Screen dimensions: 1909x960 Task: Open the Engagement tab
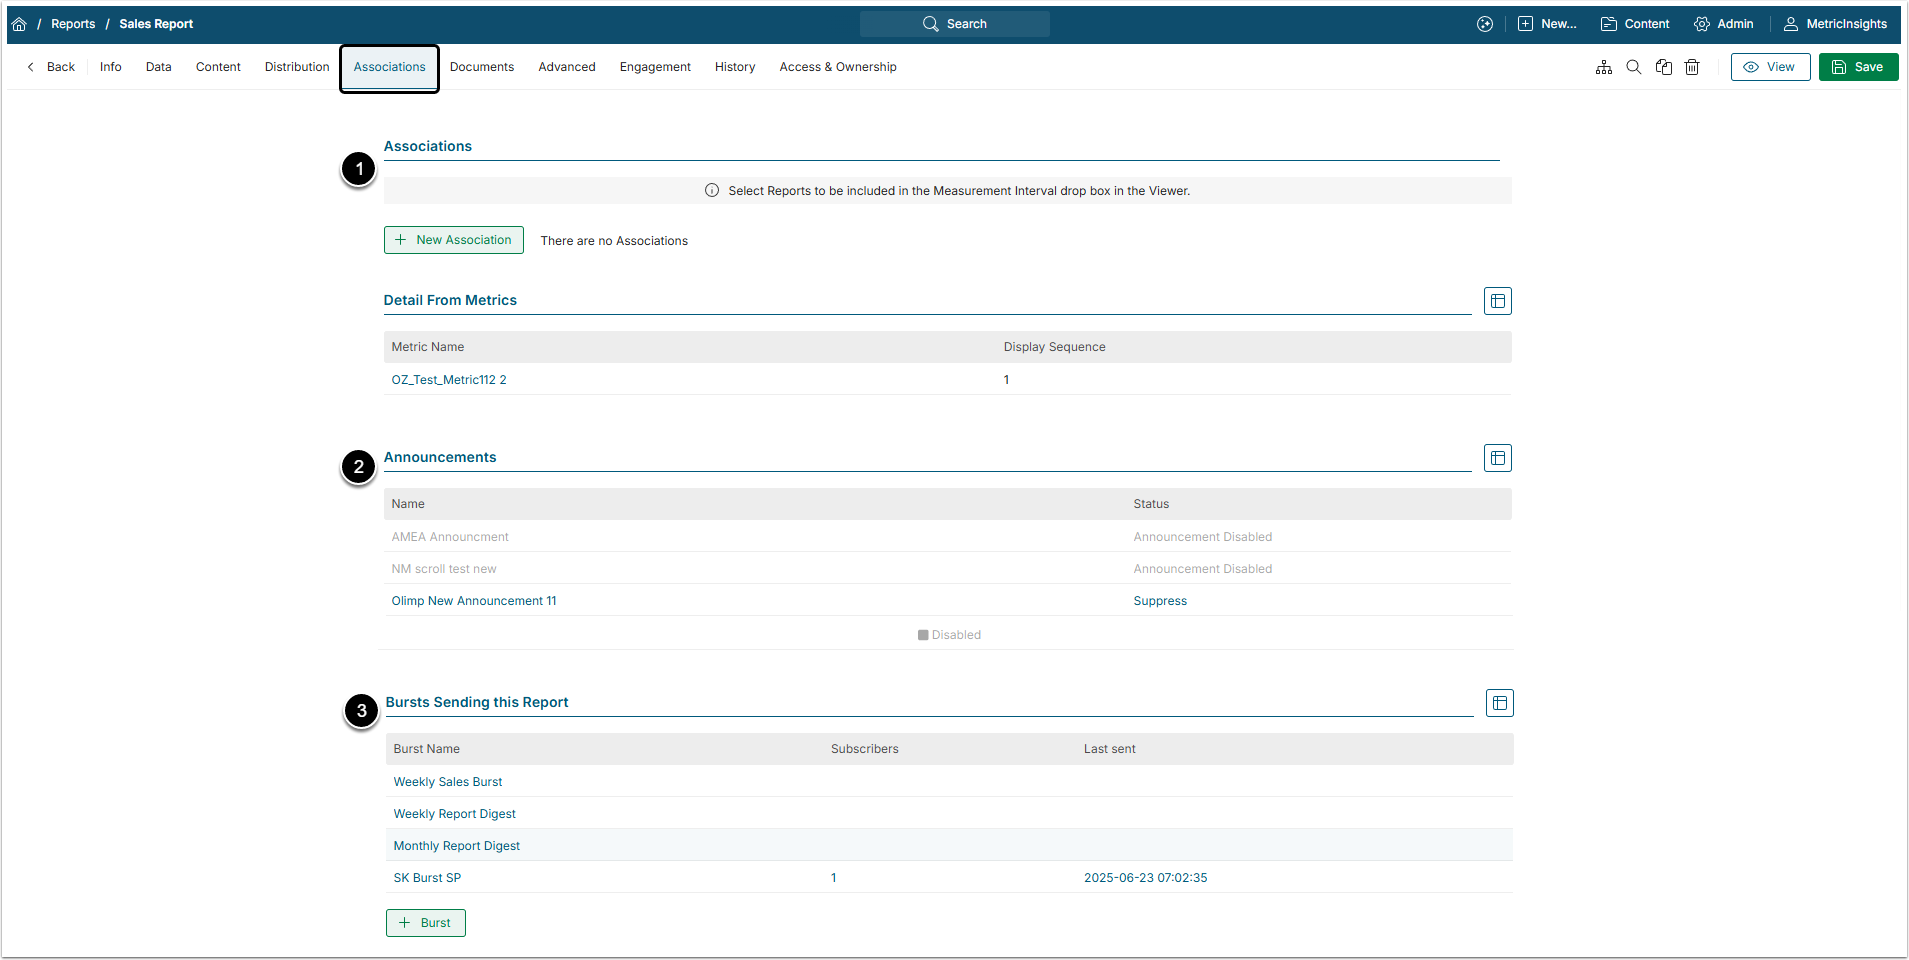(655, 67)
